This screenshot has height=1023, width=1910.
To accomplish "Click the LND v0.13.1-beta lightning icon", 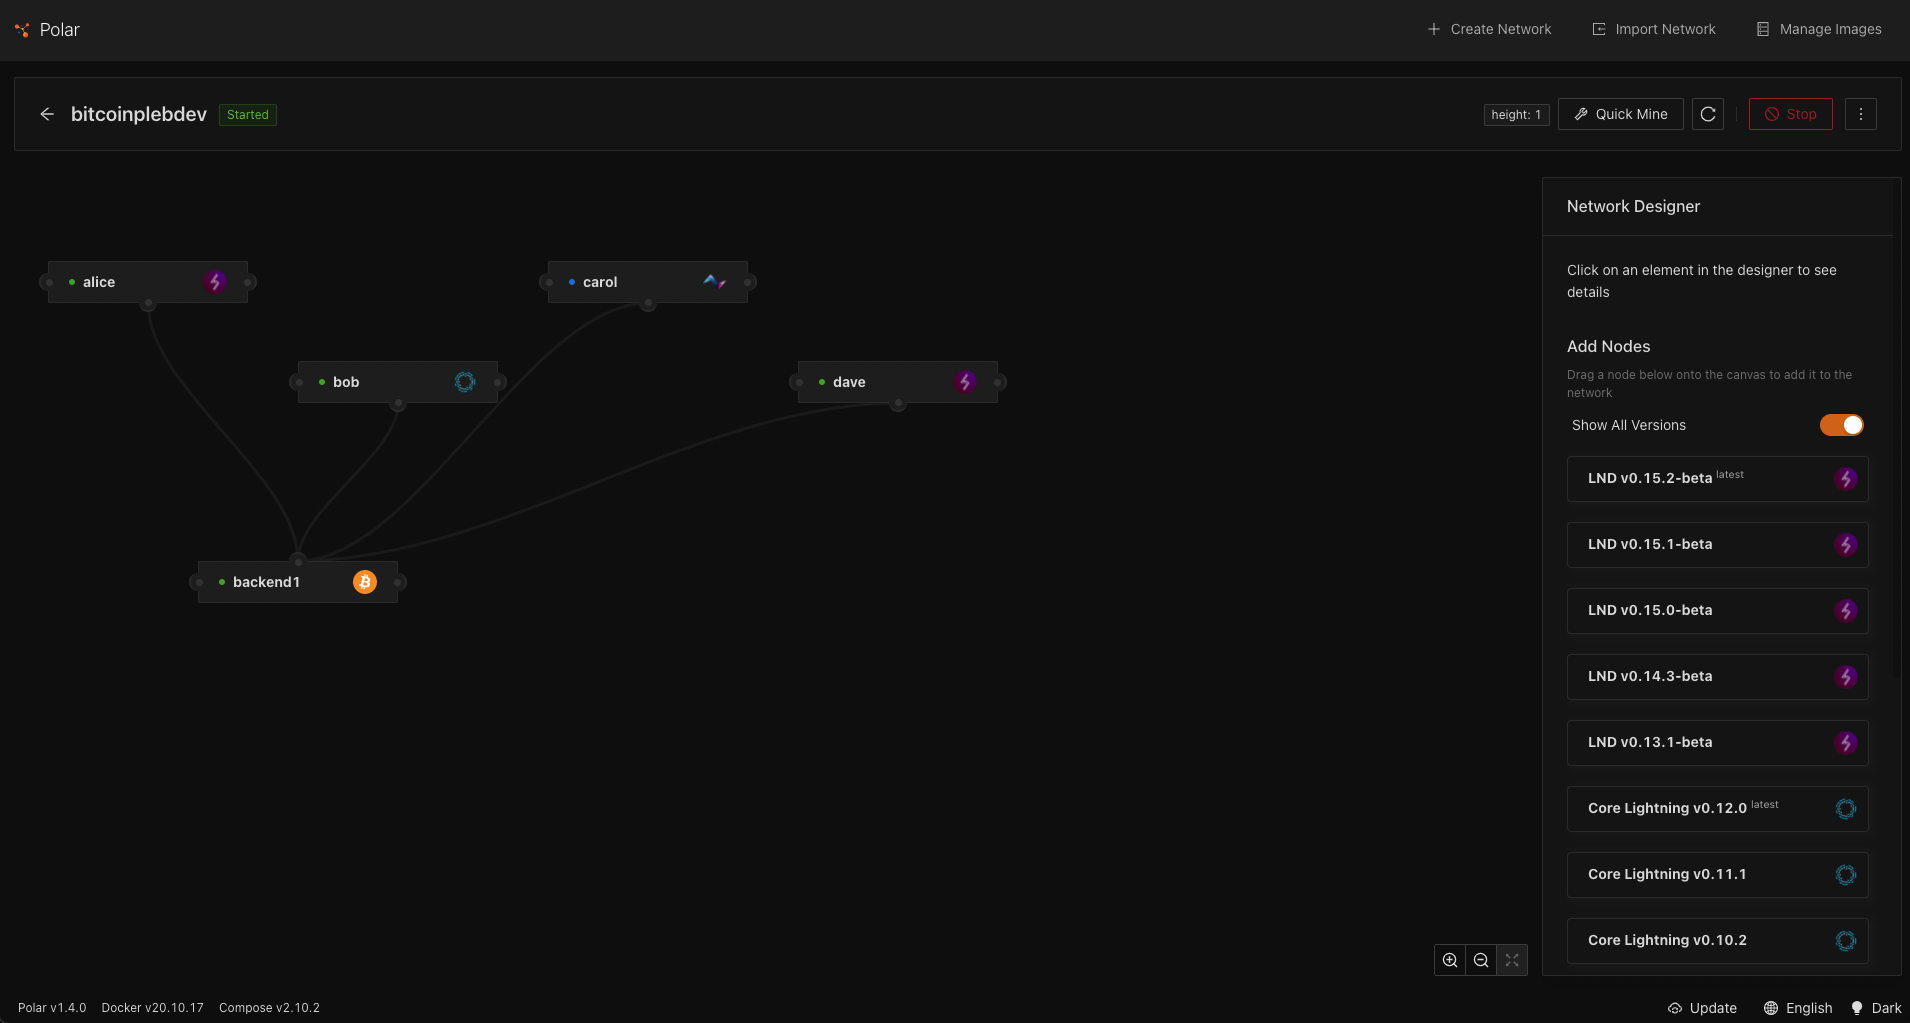I will point(1846,743).
